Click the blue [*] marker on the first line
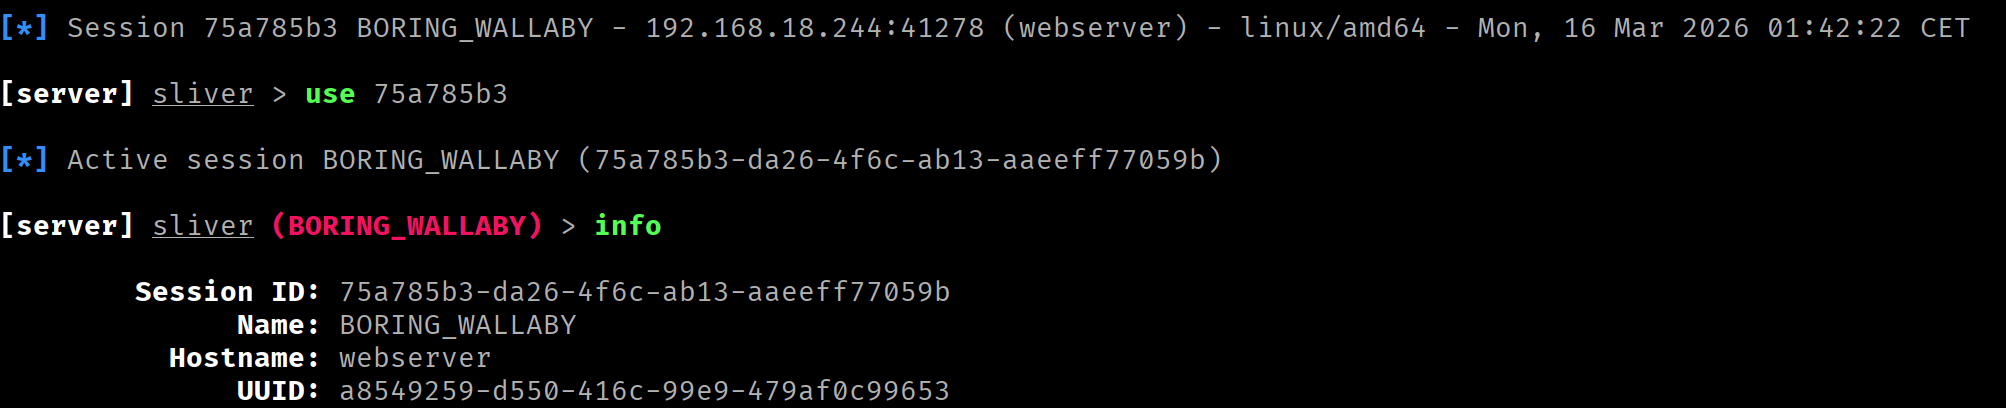2006x408 pixels. [x=24, y=28]
